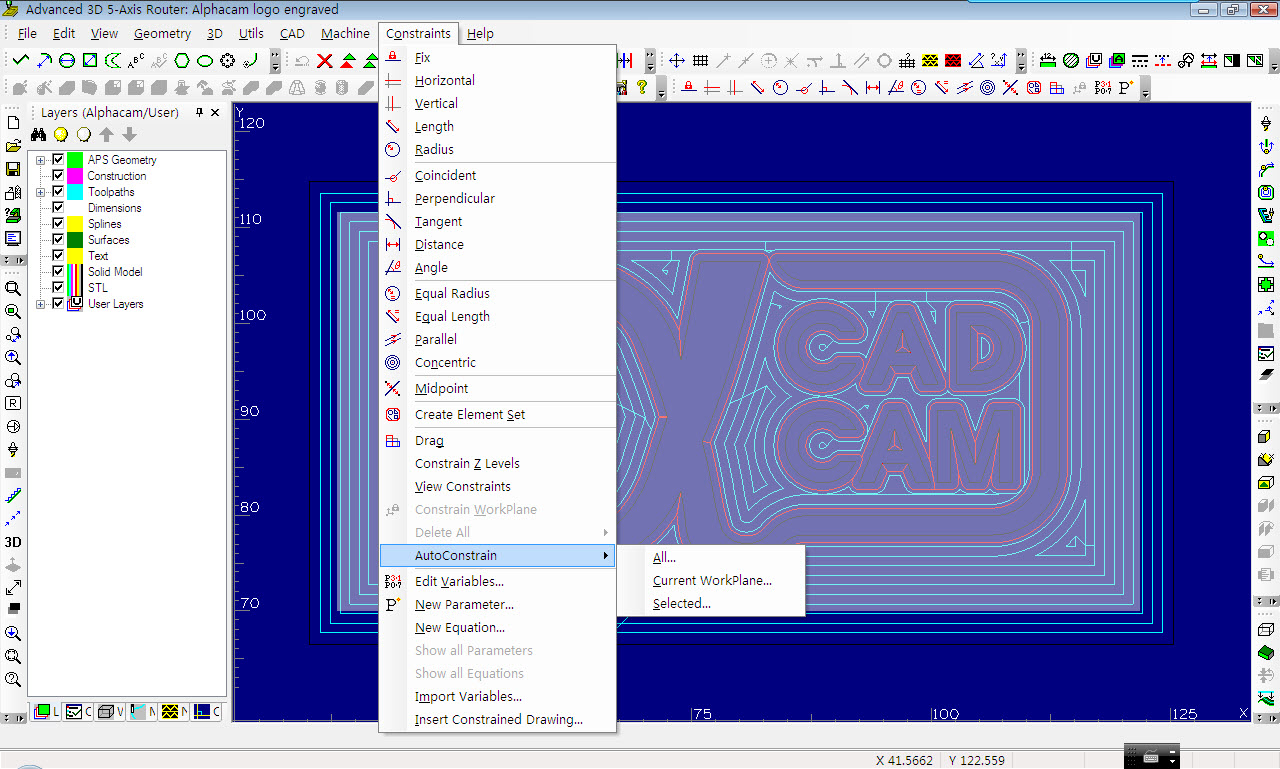Image resolution: width=1280 pixels, height=769 pixels.
Task: Close the Layers panel
Action: click(215, 113)
